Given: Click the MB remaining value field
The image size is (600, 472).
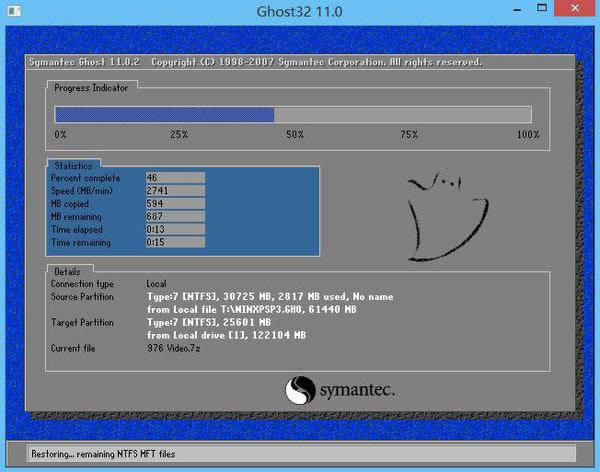Looking at the screenshot, I should [x=175, y=216].
